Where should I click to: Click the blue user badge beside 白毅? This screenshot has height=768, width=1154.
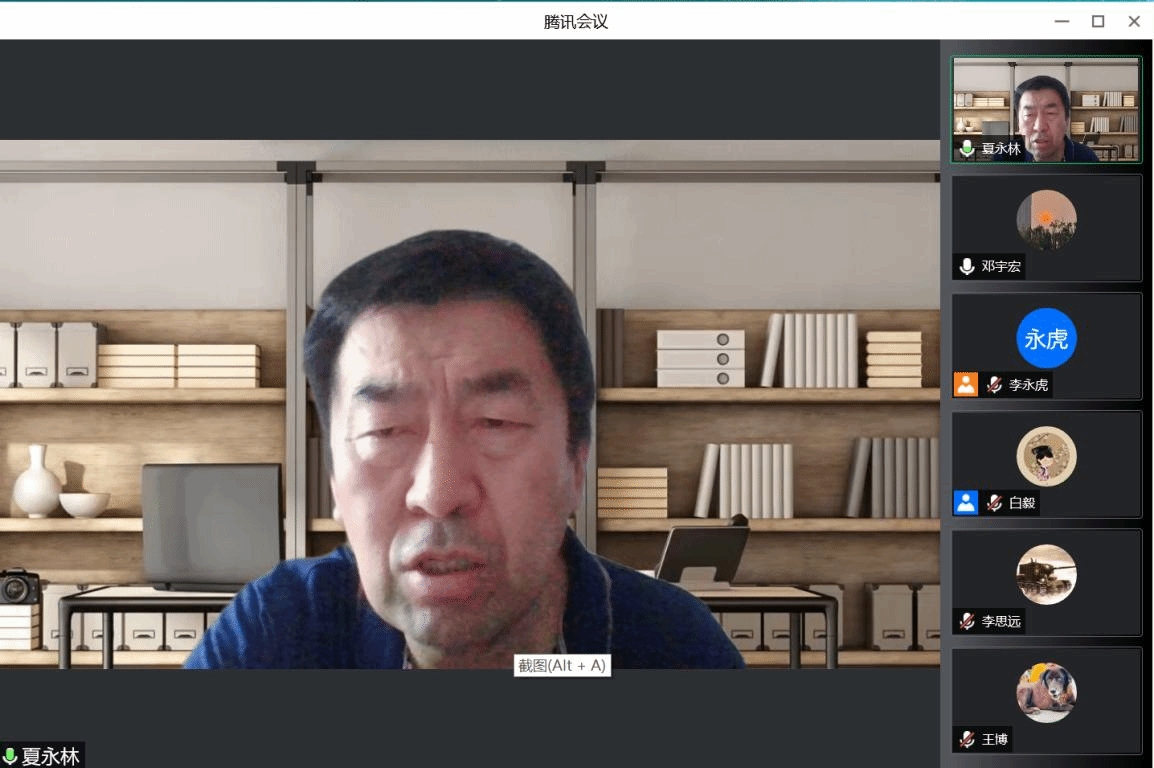tap(965, 503)
